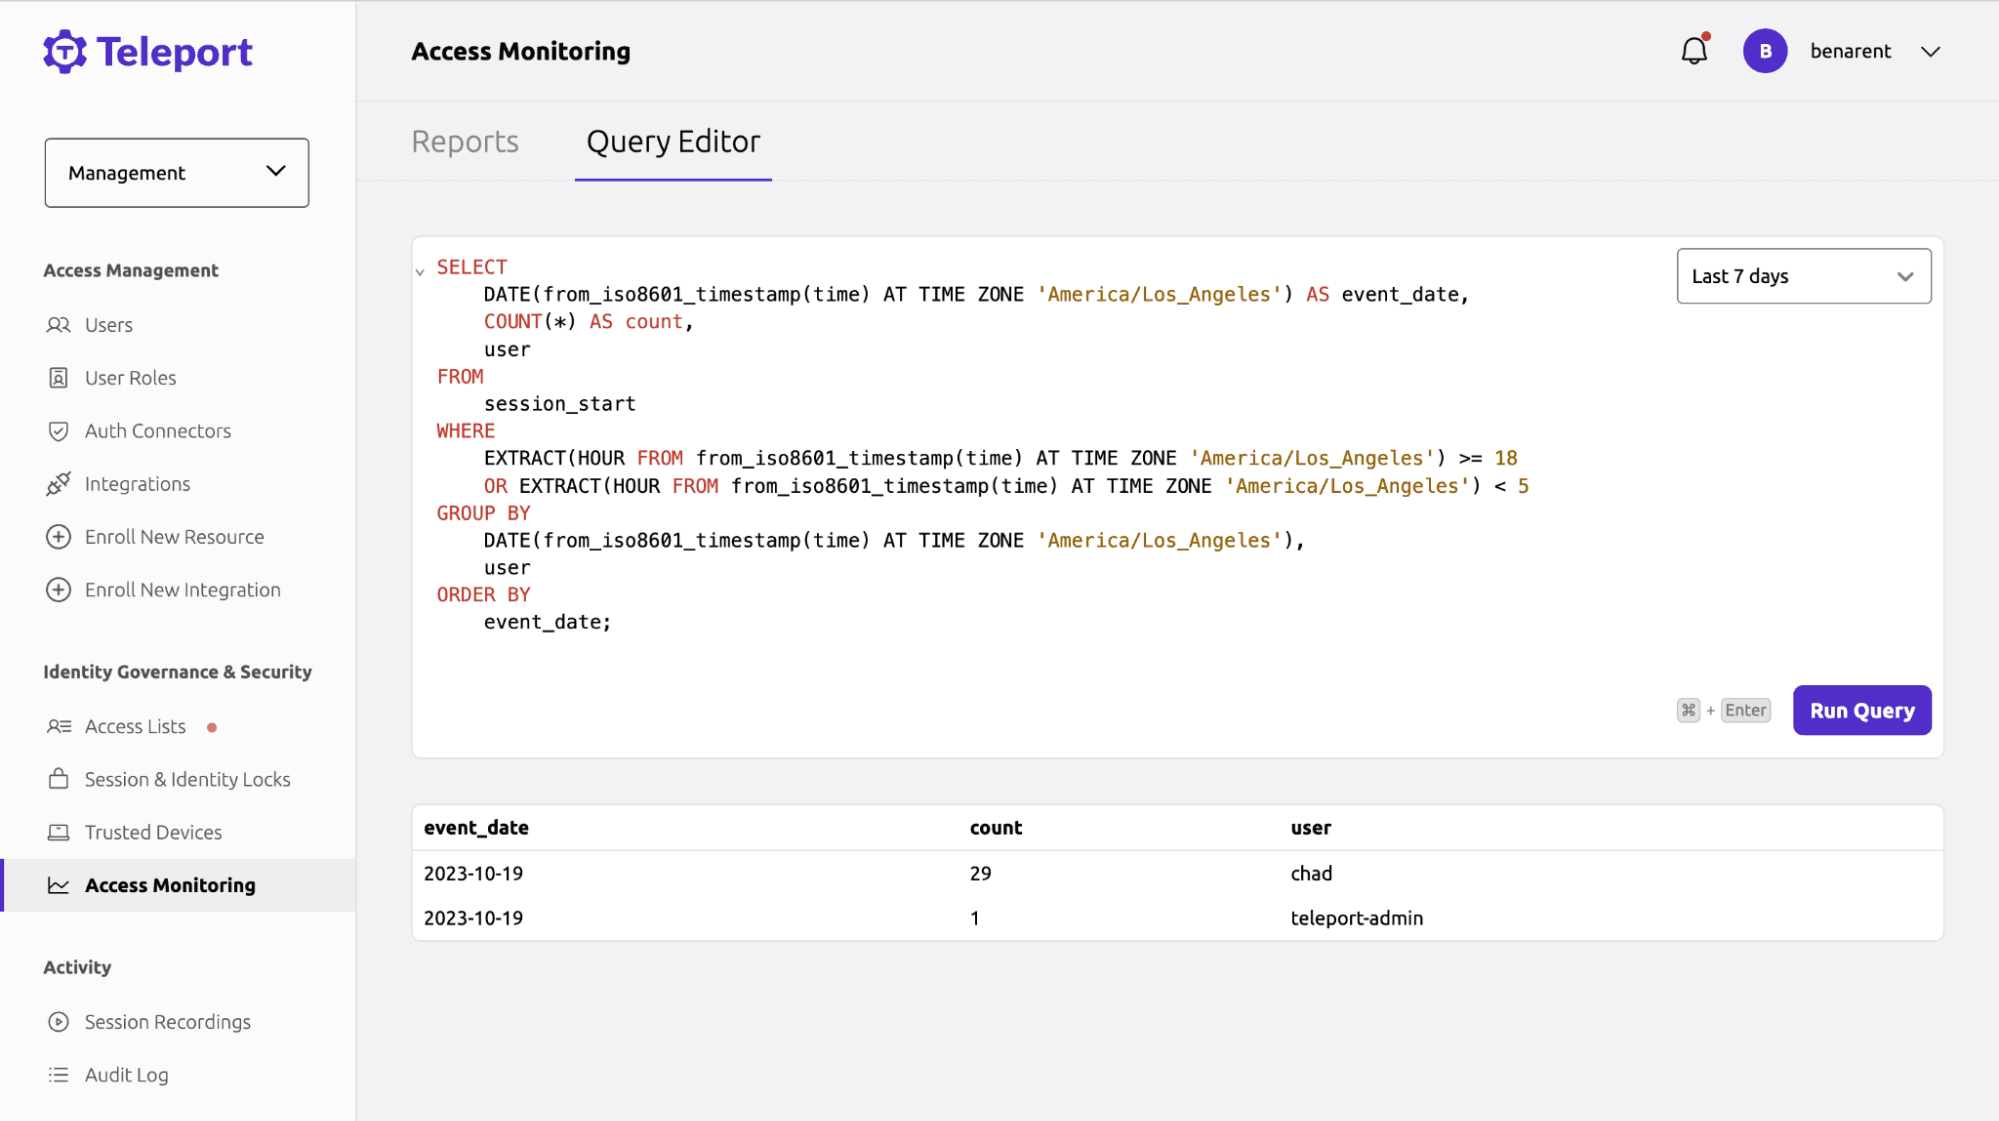Select the User Roles shield icon

pos(59,377)
